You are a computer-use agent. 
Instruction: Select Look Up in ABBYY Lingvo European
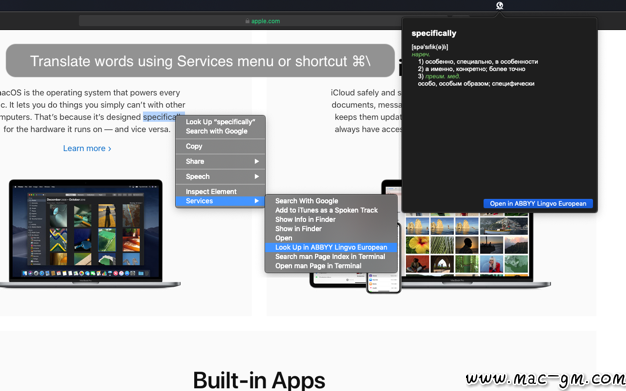click(331, 247)
